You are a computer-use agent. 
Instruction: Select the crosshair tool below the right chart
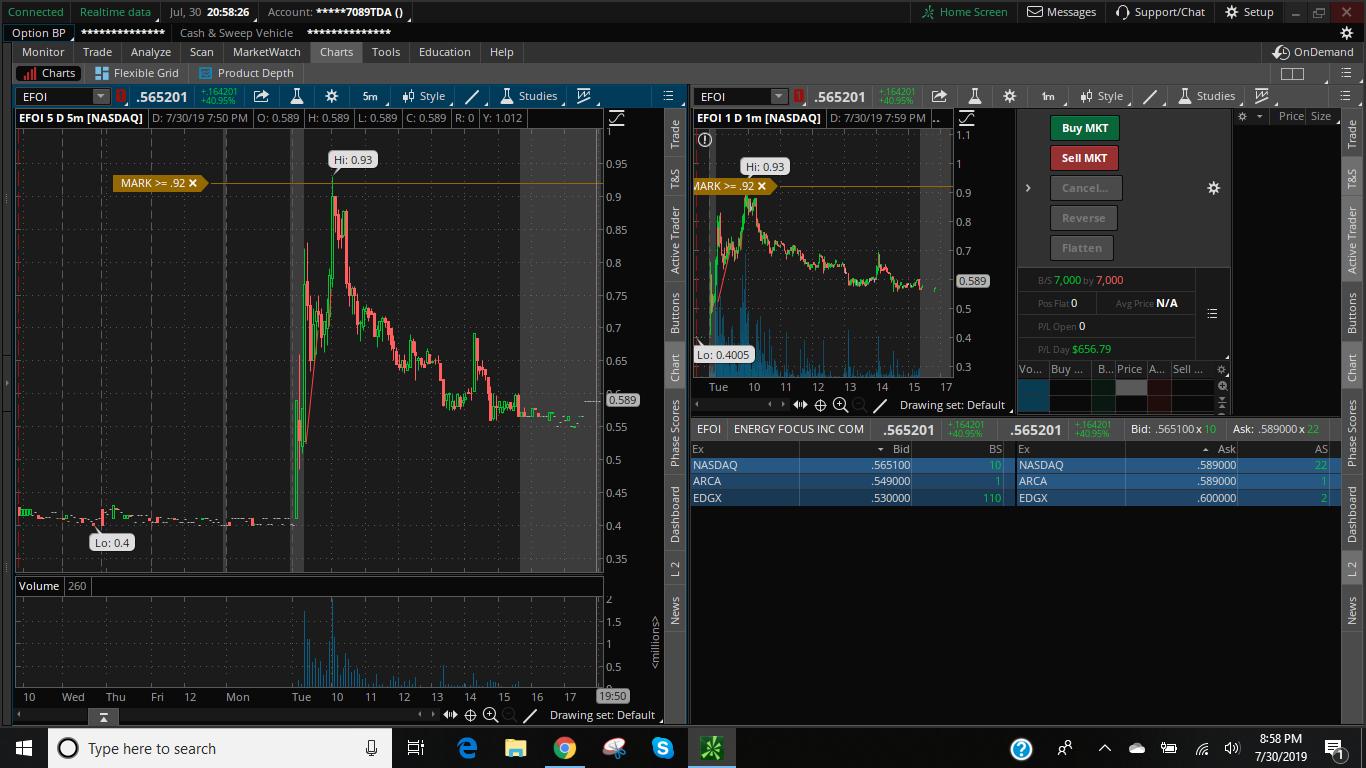point(820,405)
